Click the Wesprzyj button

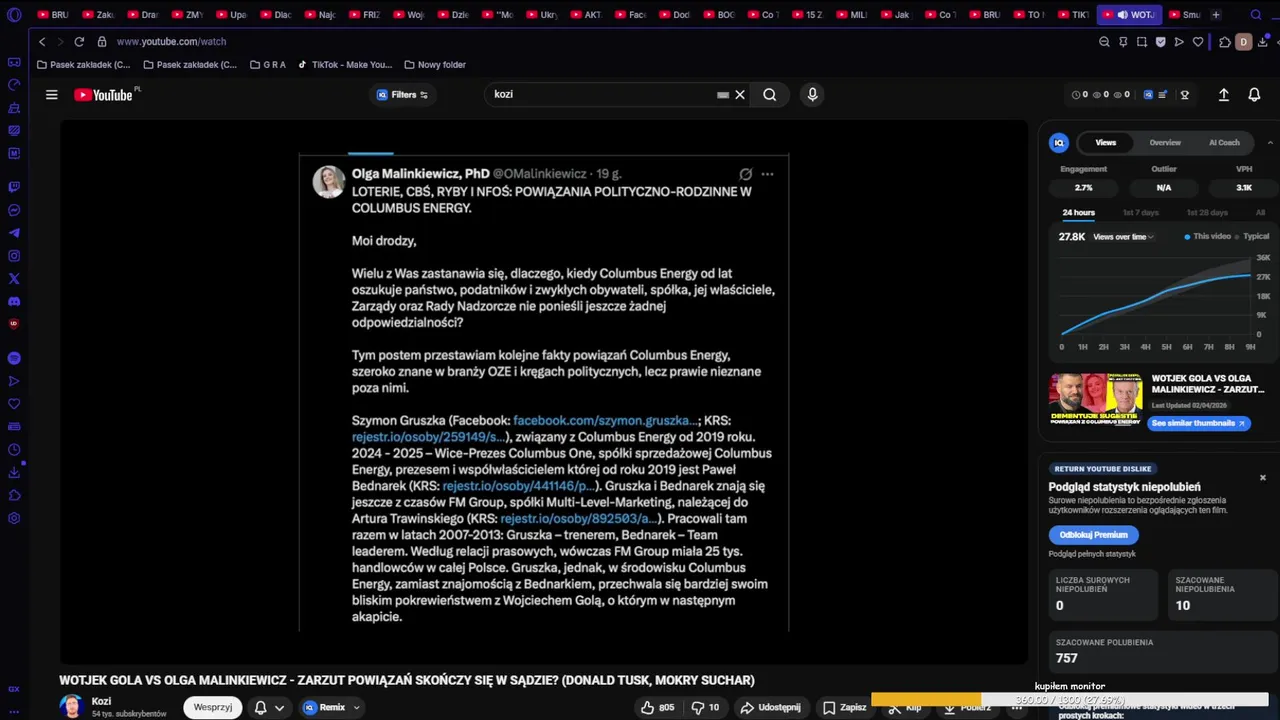pos(213,707)
